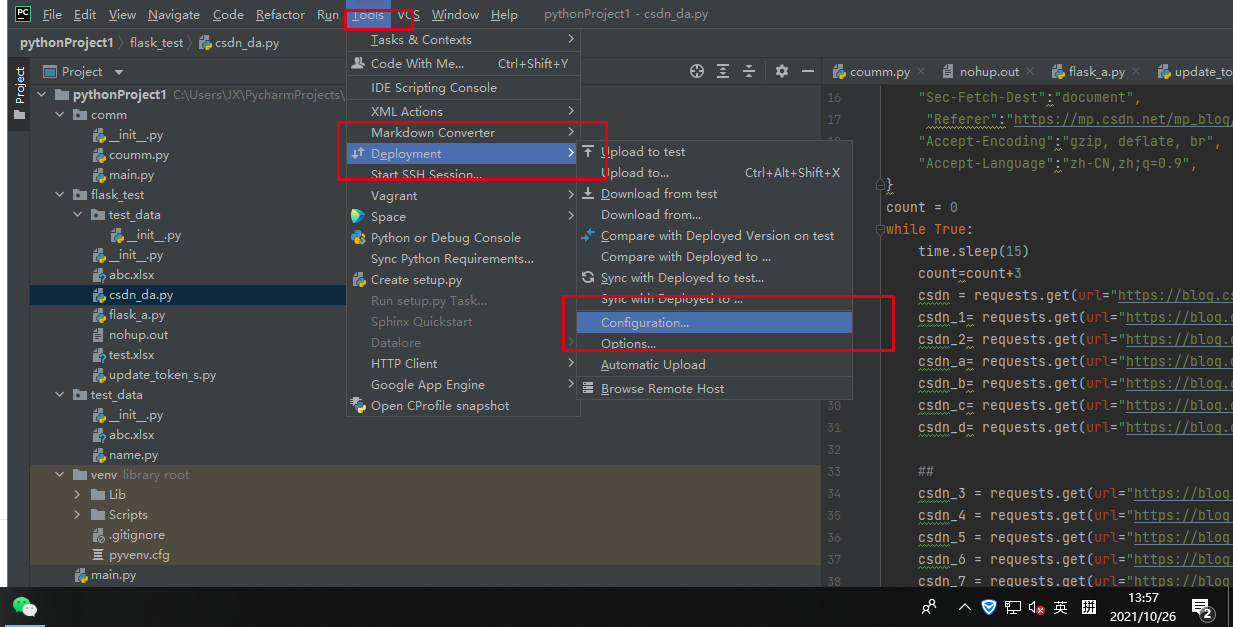Collapse the comm folder
1233x627 pixels.
[60, 114]
